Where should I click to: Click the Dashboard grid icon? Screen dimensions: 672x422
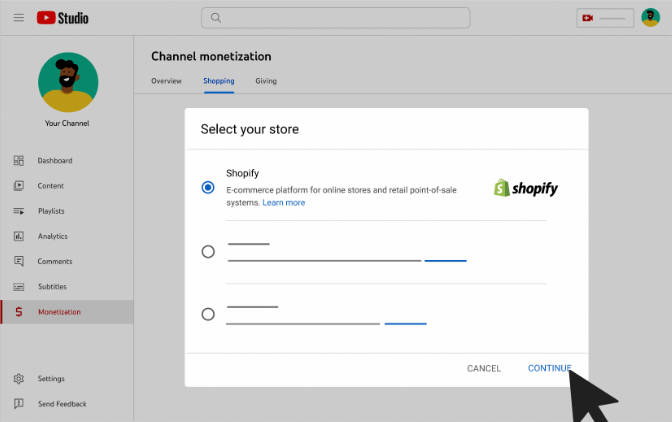18,161
